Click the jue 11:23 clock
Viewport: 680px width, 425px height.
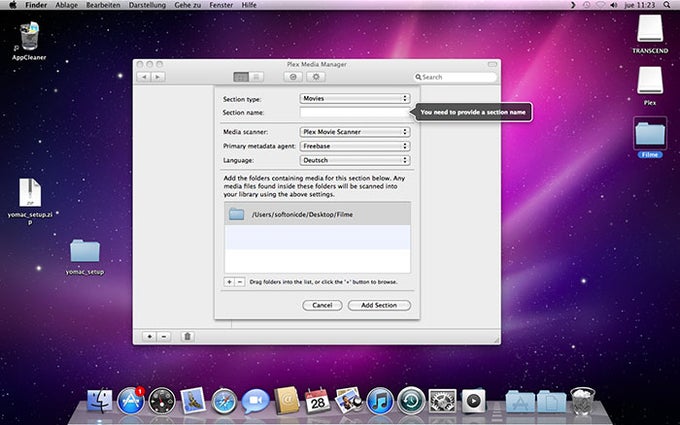[x=640, y=5]
